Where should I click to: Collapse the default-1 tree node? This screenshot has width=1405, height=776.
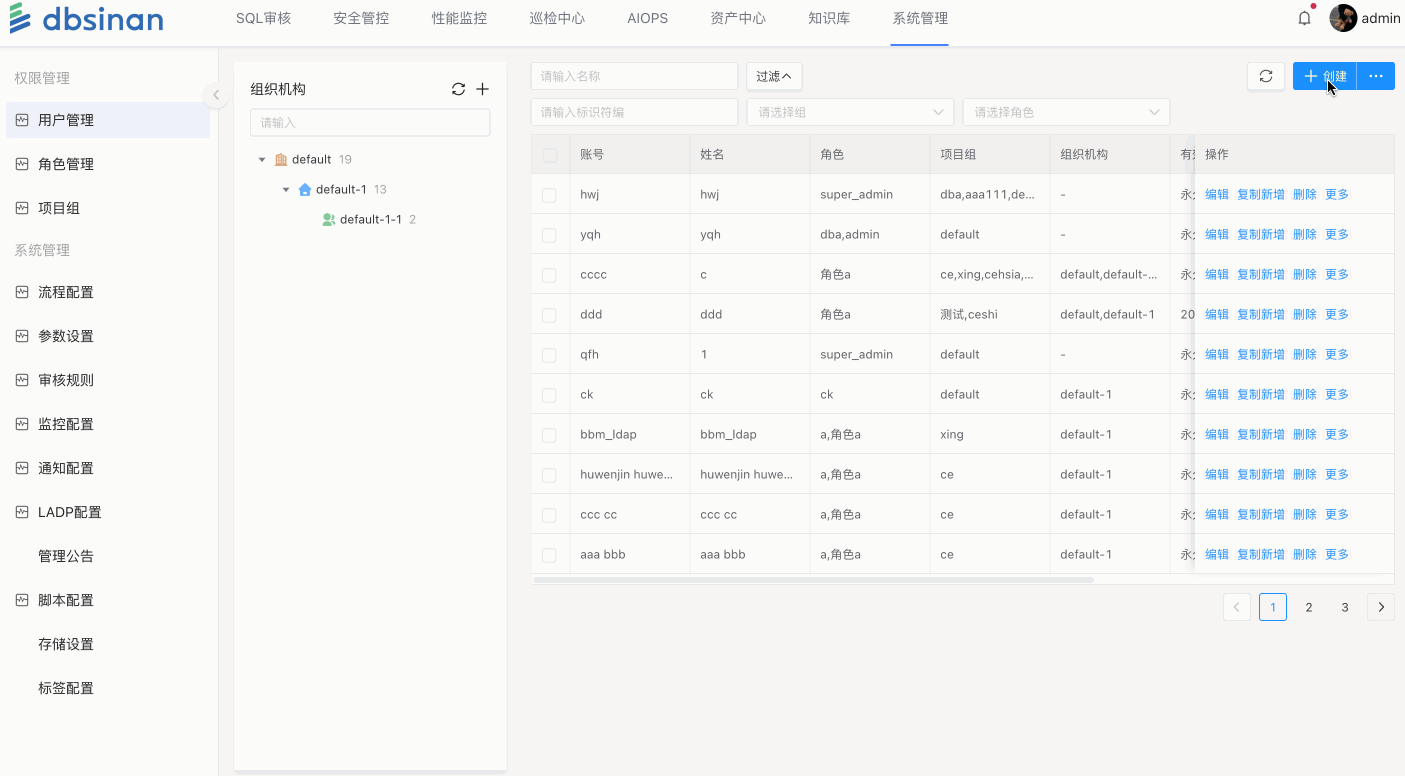pyautogui.click(x=286, y=189)
